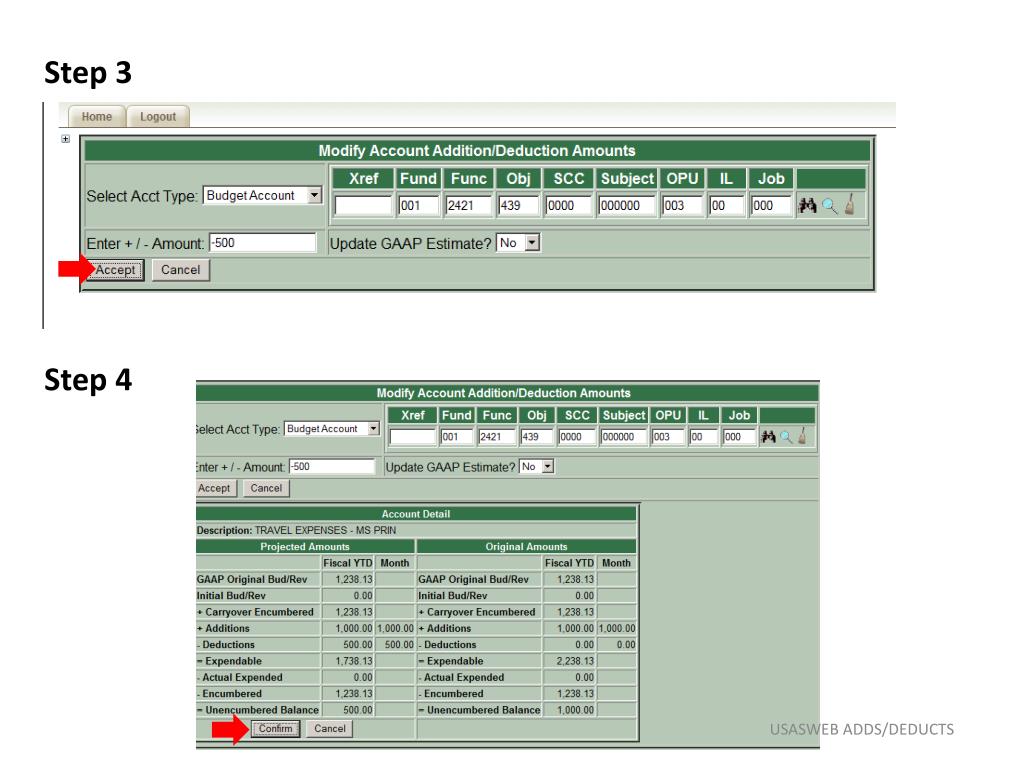The height and width of the screenshot is (768, 1024).
Task: Click the Fund field 001 in Step 3
Action: (x=419, y=205)
